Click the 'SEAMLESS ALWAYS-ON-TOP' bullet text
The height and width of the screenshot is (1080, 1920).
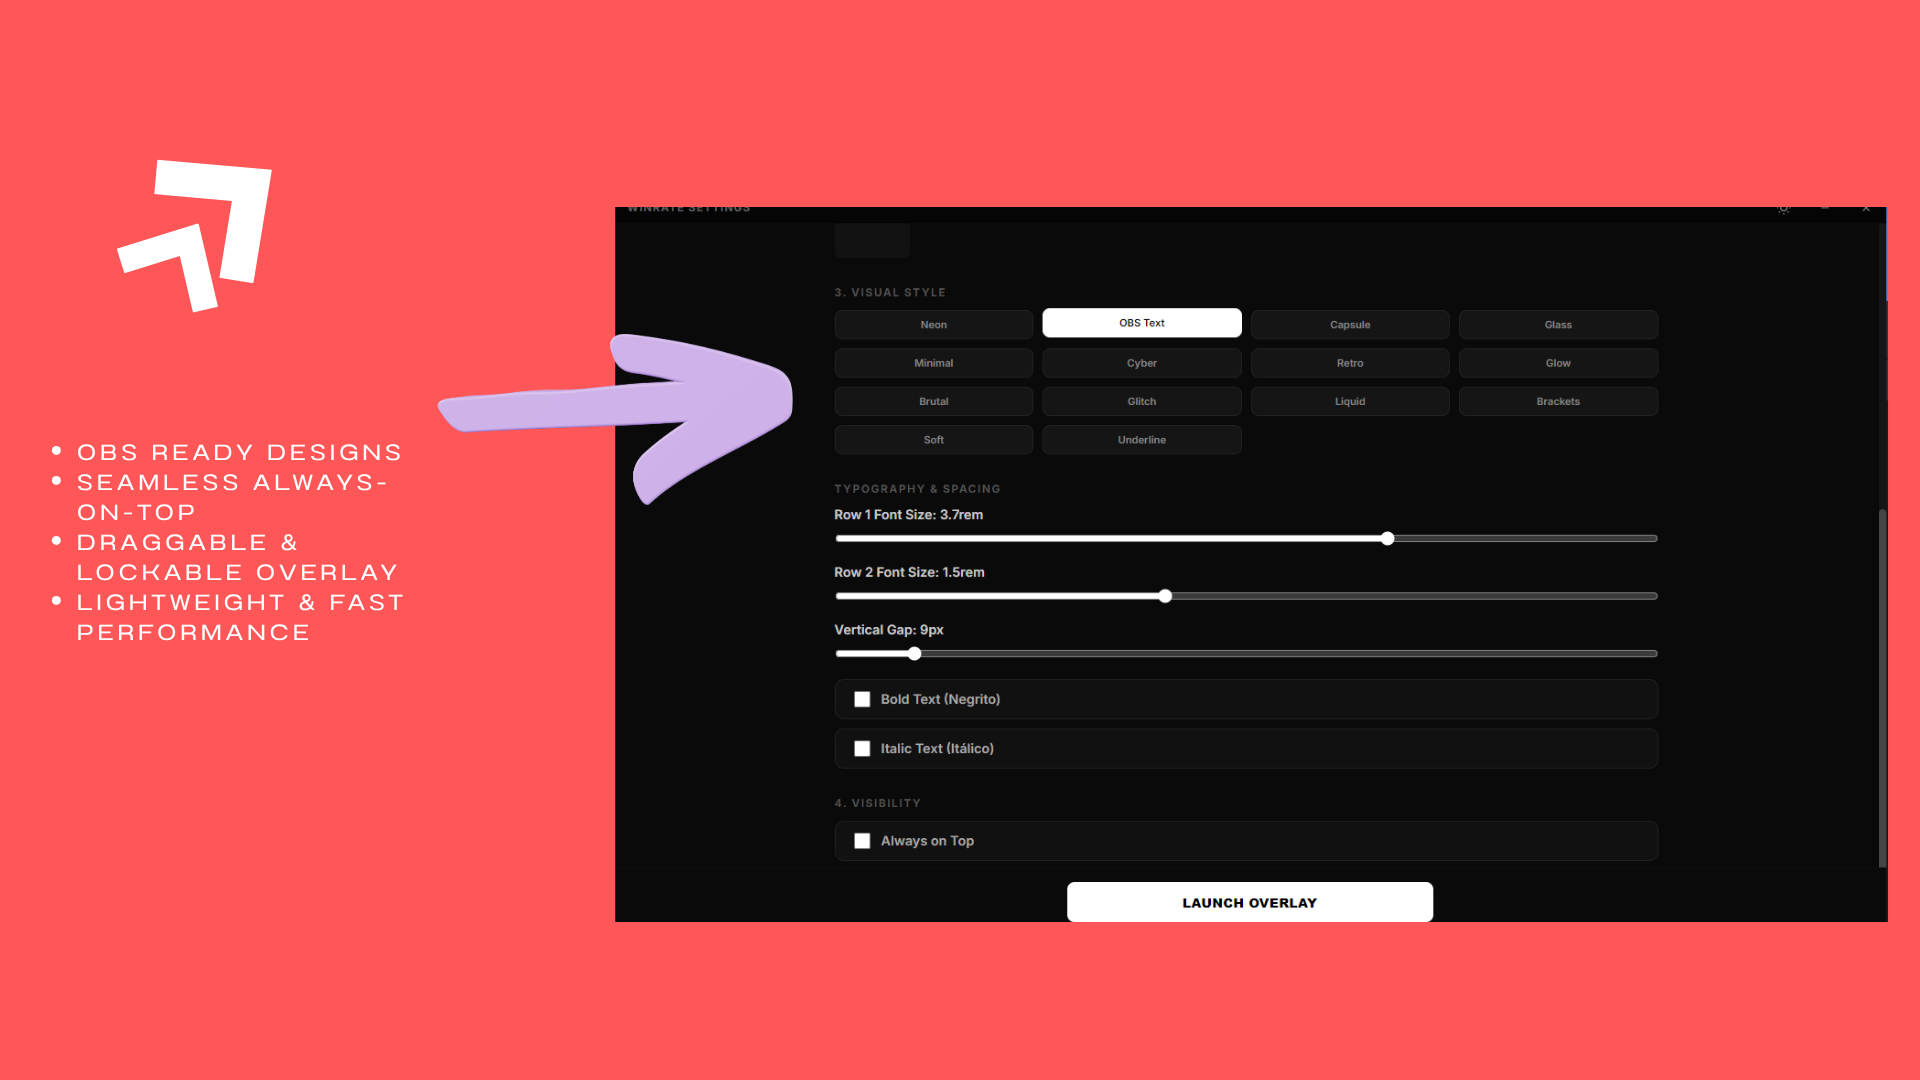click(x=232, y=497)
